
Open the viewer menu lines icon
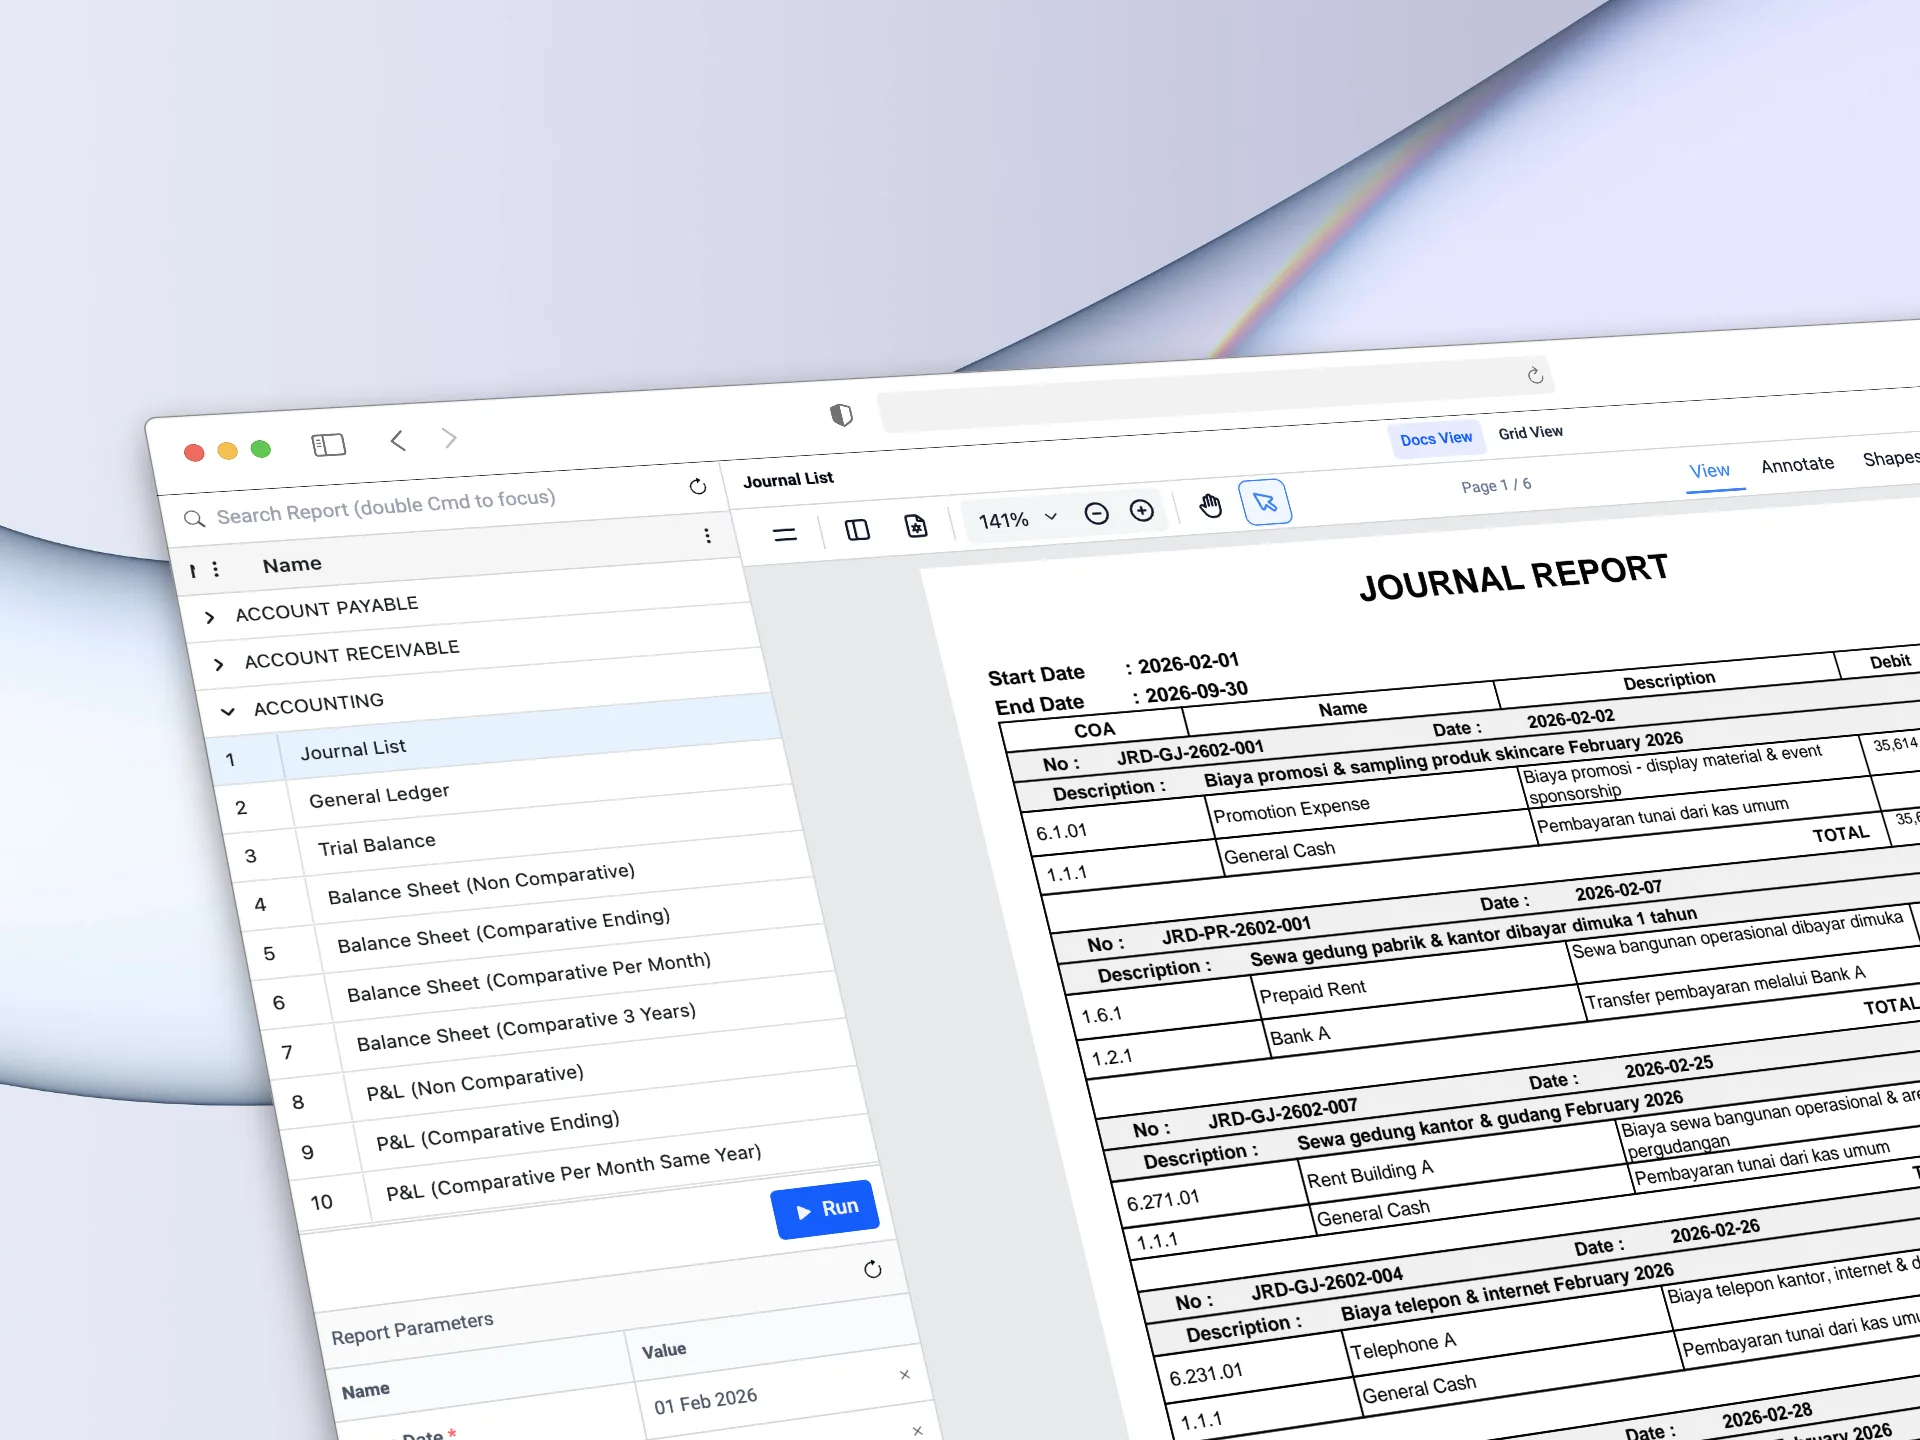tap(785, 534)
